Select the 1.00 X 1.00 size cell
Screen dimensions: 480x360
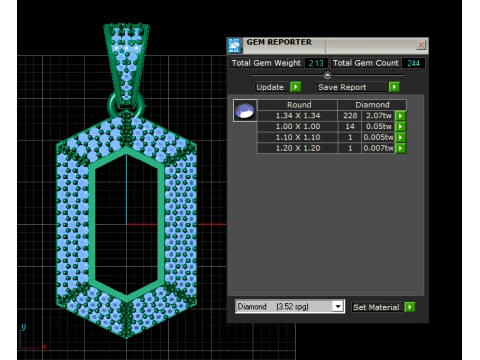pos(298,126)
